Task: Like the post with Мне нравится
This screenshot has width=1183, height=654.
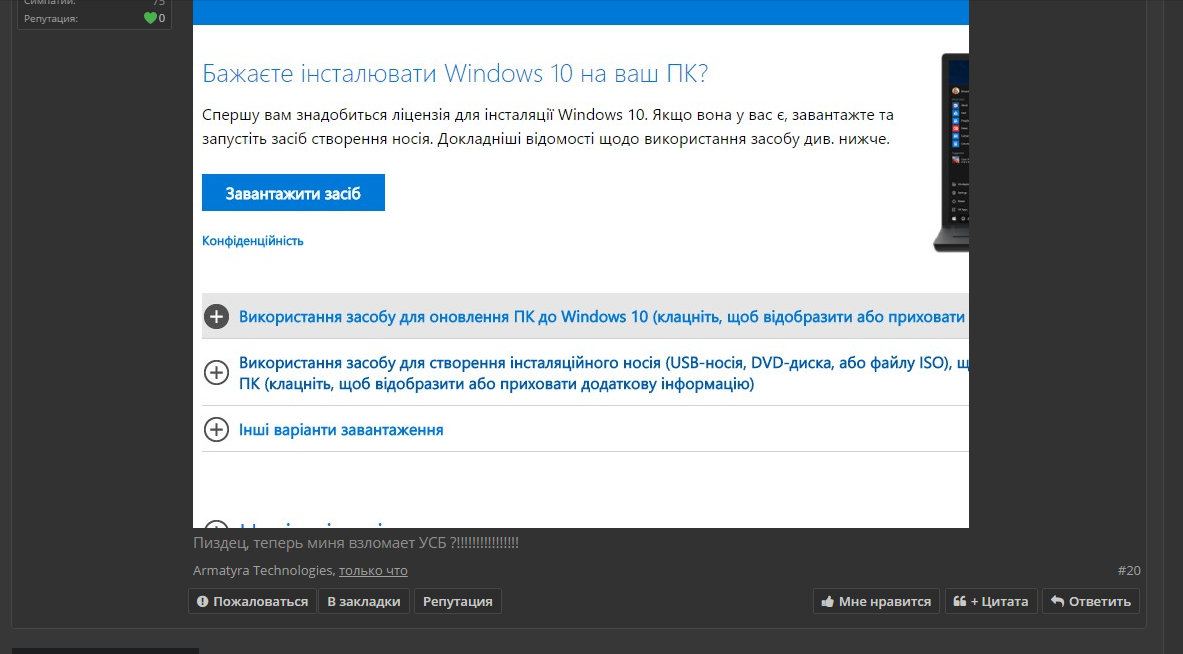Action: (876, 601)
